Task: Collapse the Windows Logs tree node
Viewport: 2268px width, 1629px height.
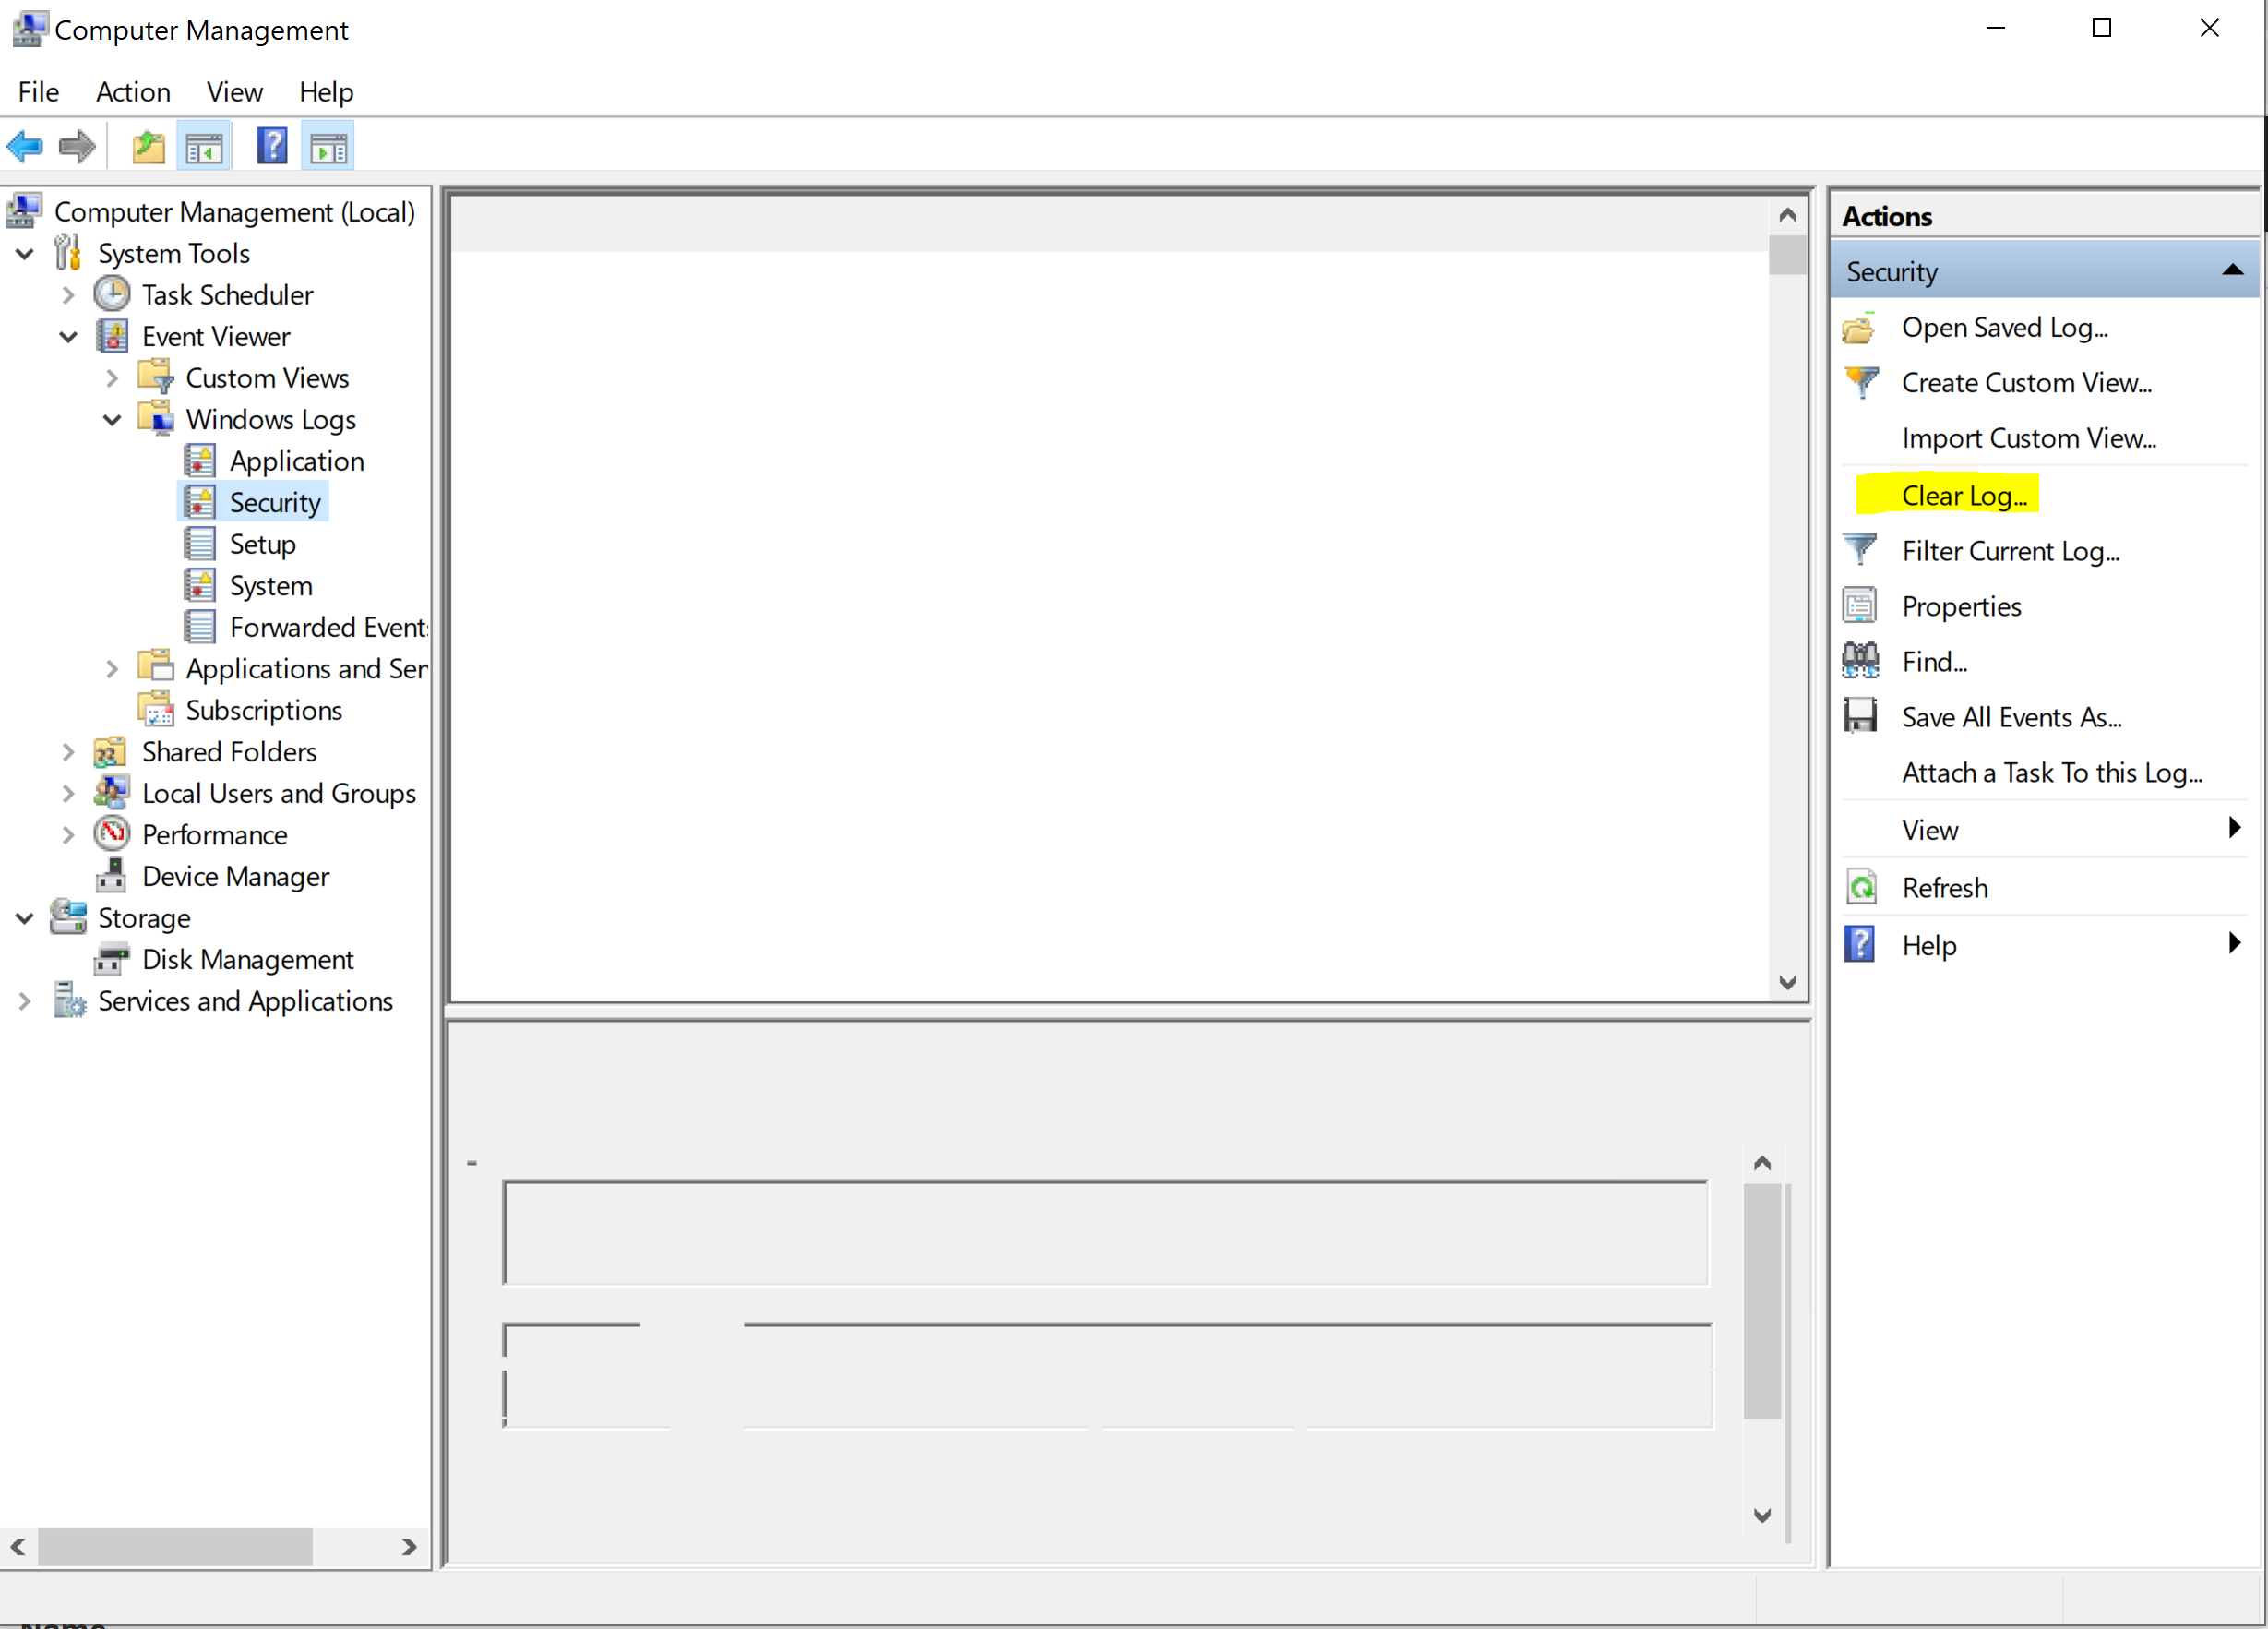Action: tap(112, 420)
